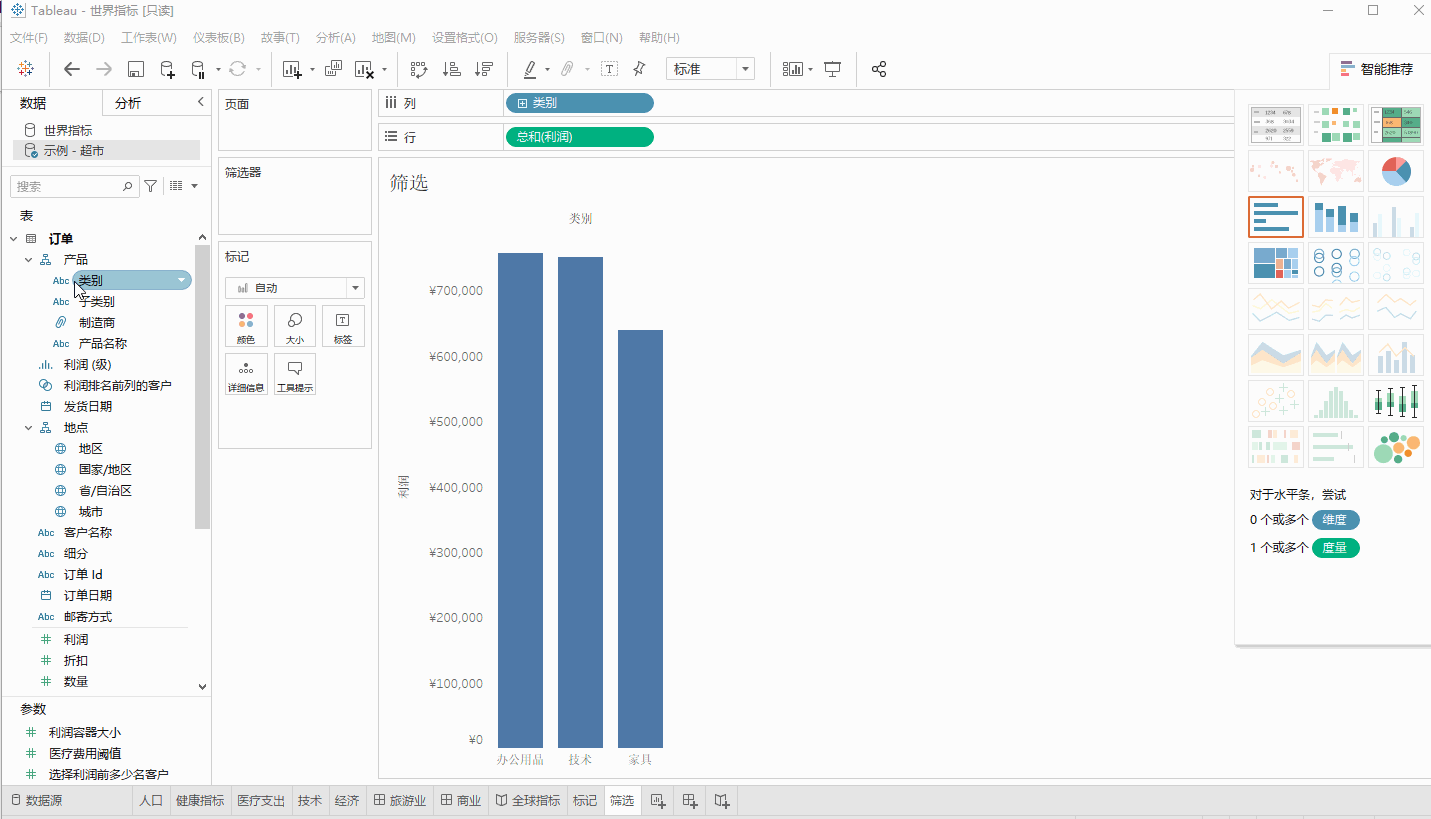1431x819 pixels.
Task: Click the new story tab icon
Action: pos(722,801)
